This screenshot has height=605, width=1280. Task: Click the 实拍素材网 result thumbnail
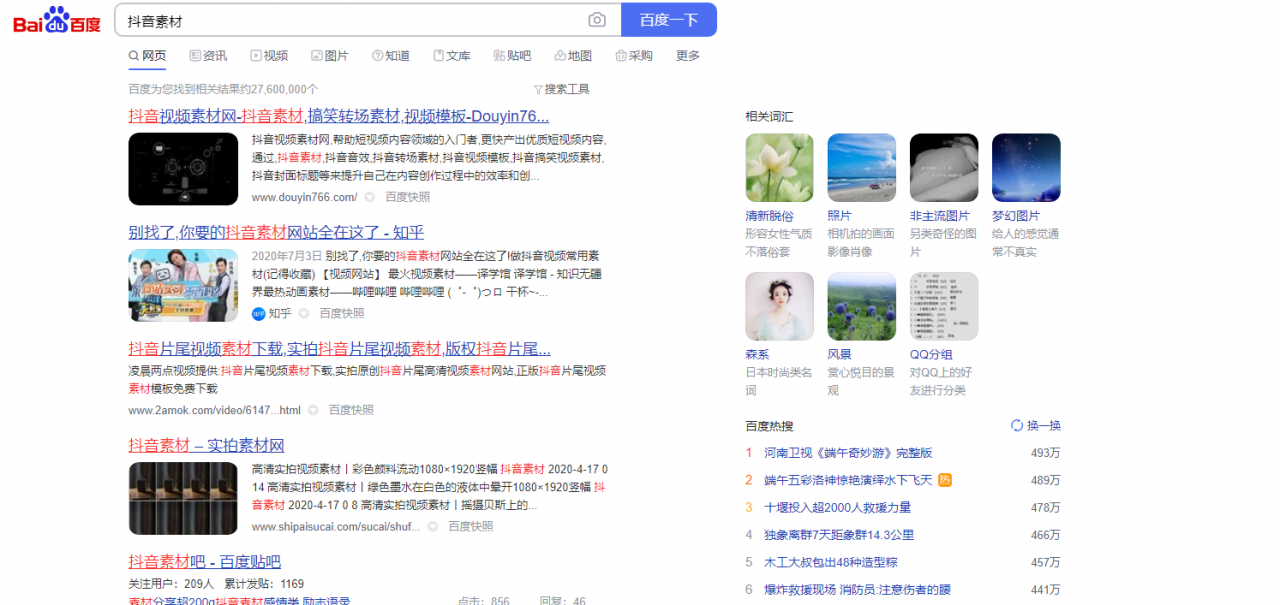pyautogui.click(x=183, y=498)
